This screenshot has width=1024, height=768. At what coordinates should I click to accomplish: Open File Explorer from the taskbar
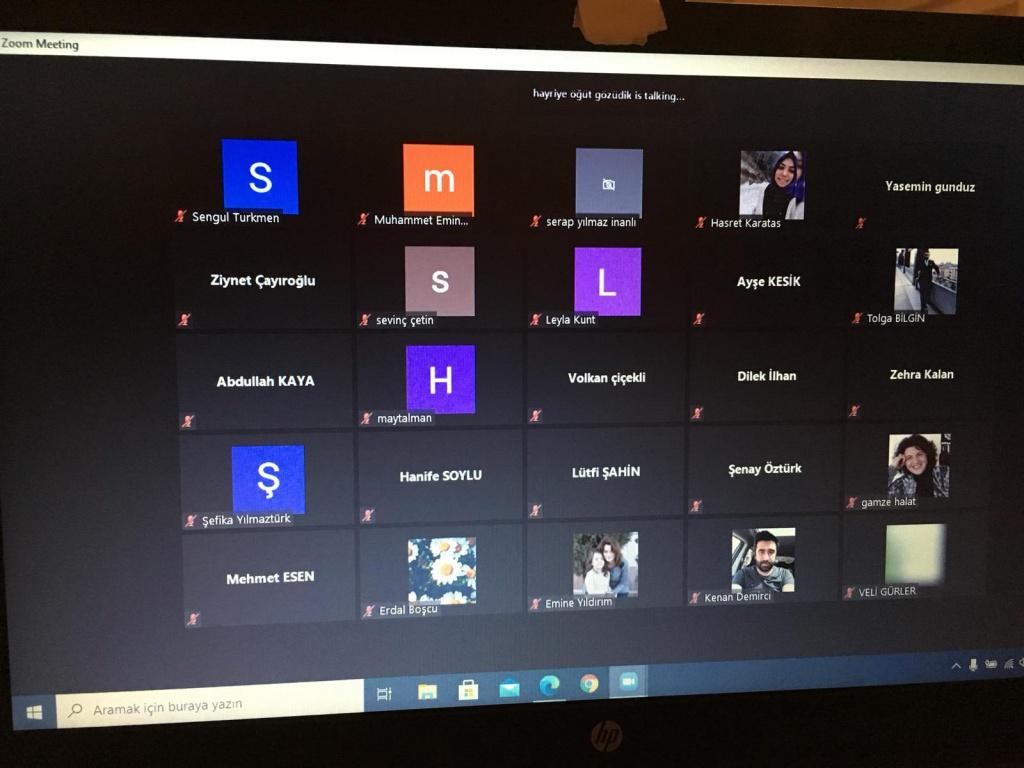pos(427,691)
